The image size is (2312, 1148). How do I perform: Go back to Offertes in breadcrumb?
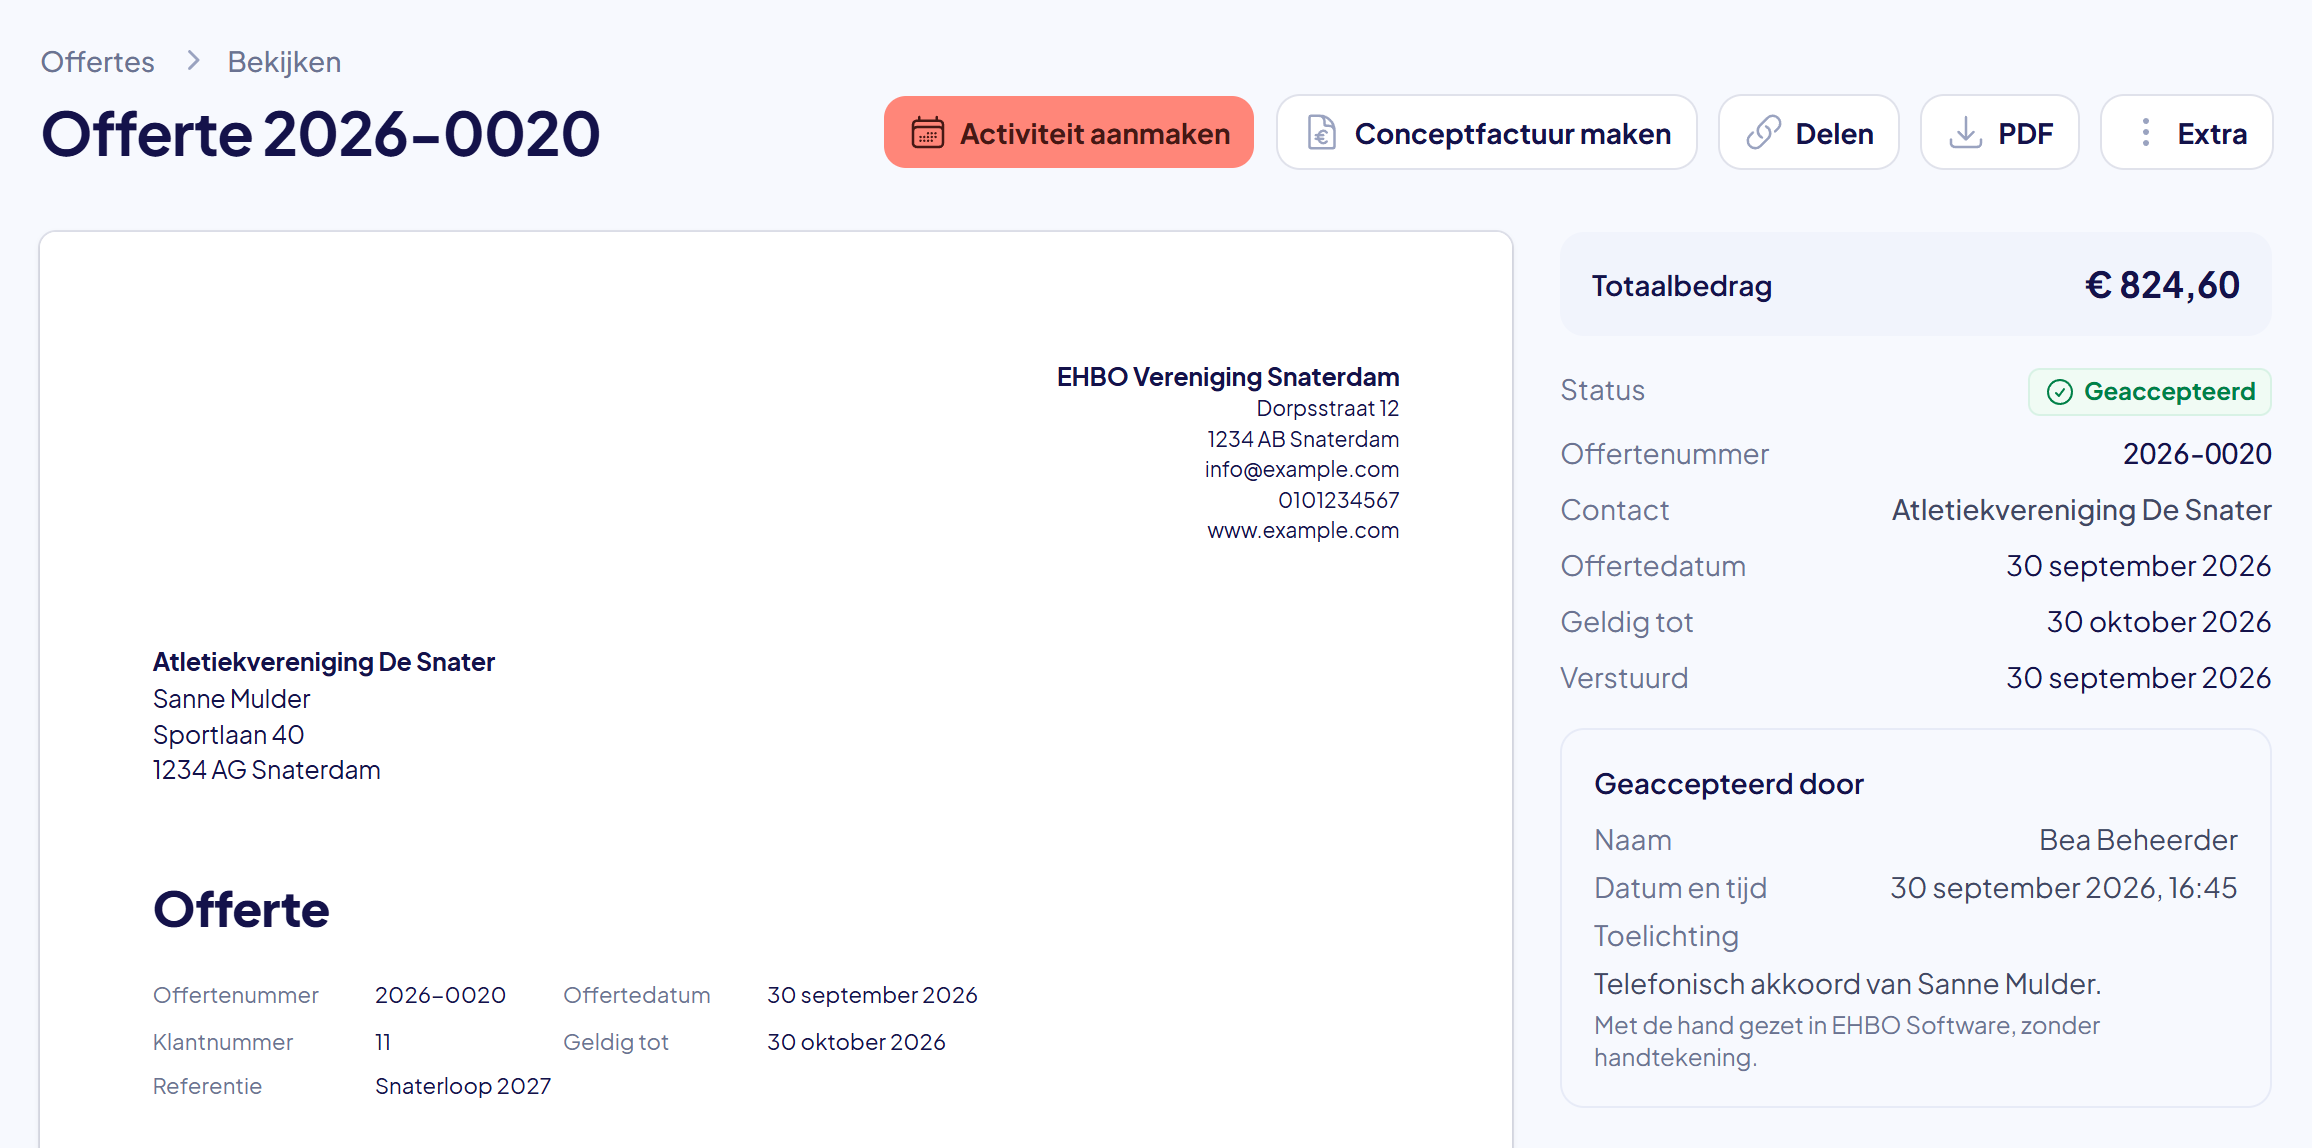click(97, 62)
